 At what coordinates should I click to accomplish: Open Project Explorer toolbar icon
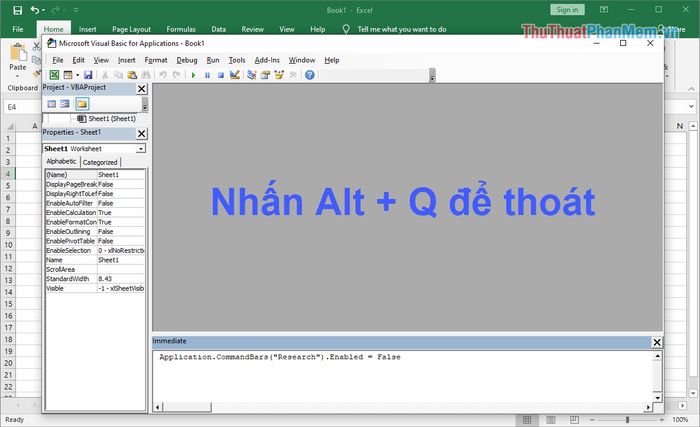[251, 75]
